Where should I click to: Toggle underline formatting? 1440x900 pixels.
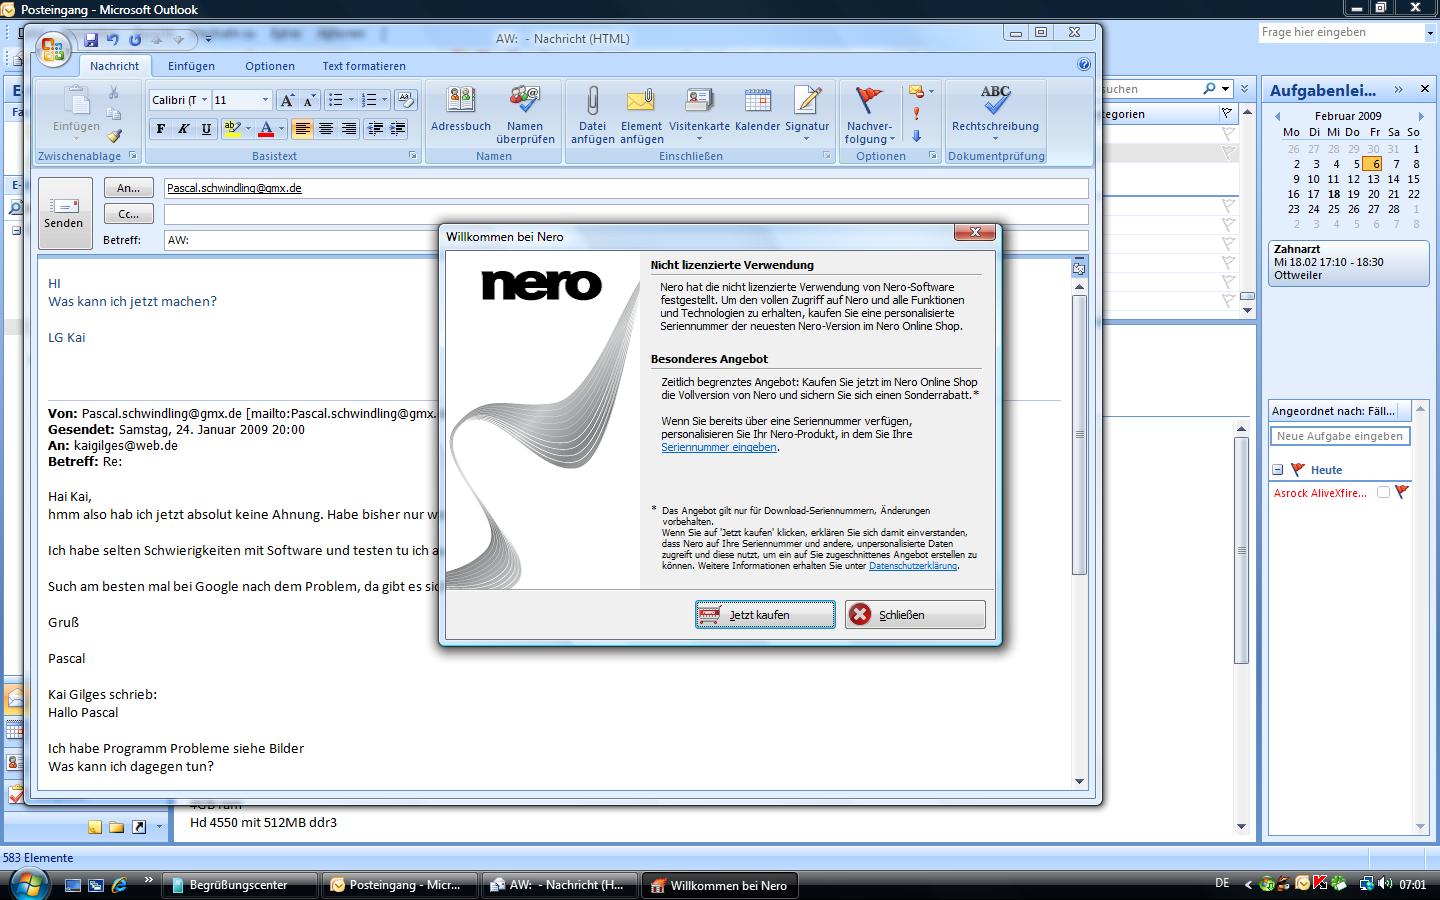206,129
